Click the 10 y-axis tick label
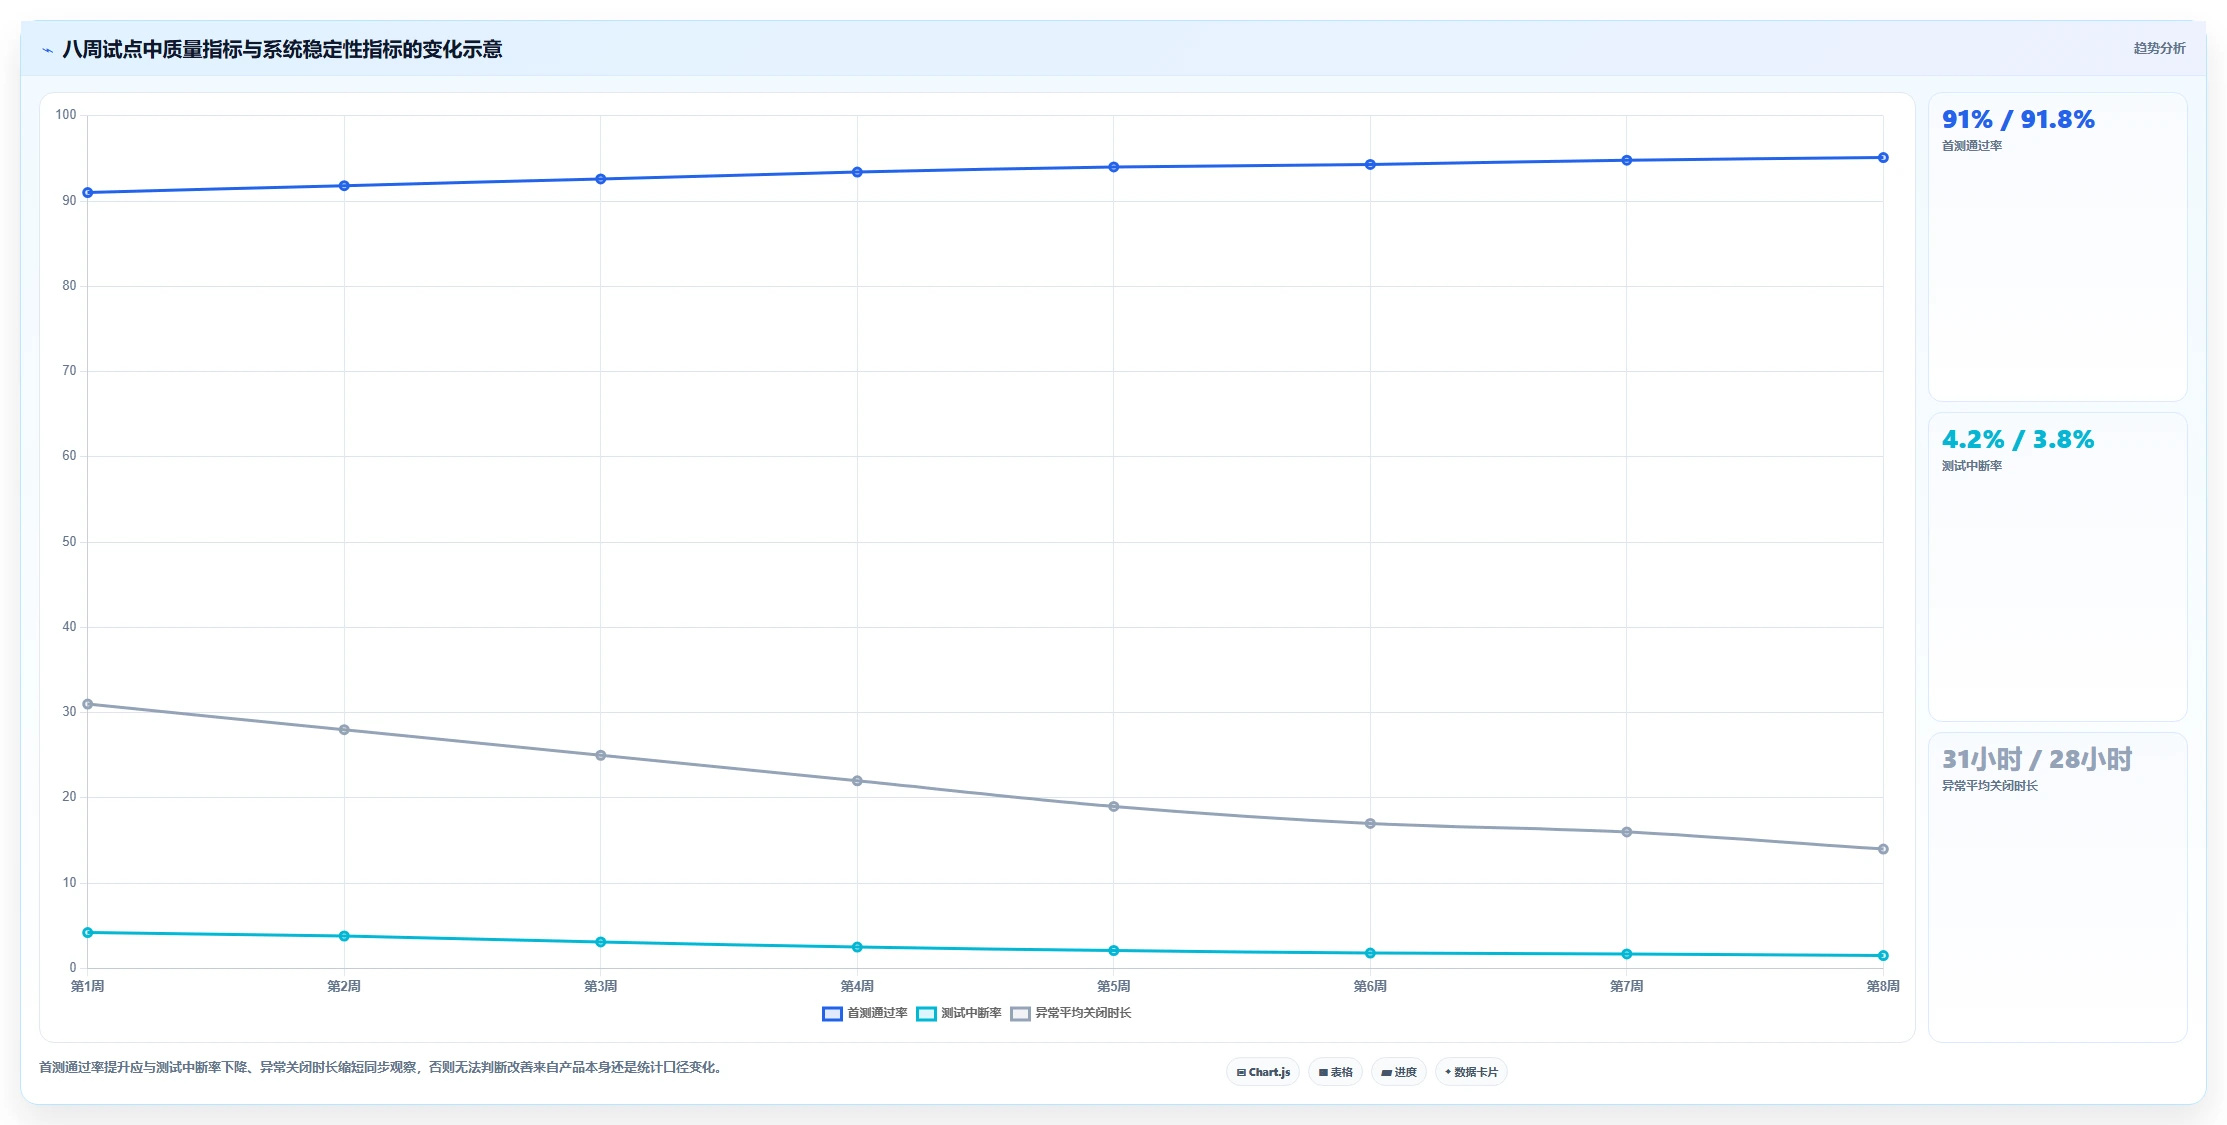2227x1125 pixels. 69,883
